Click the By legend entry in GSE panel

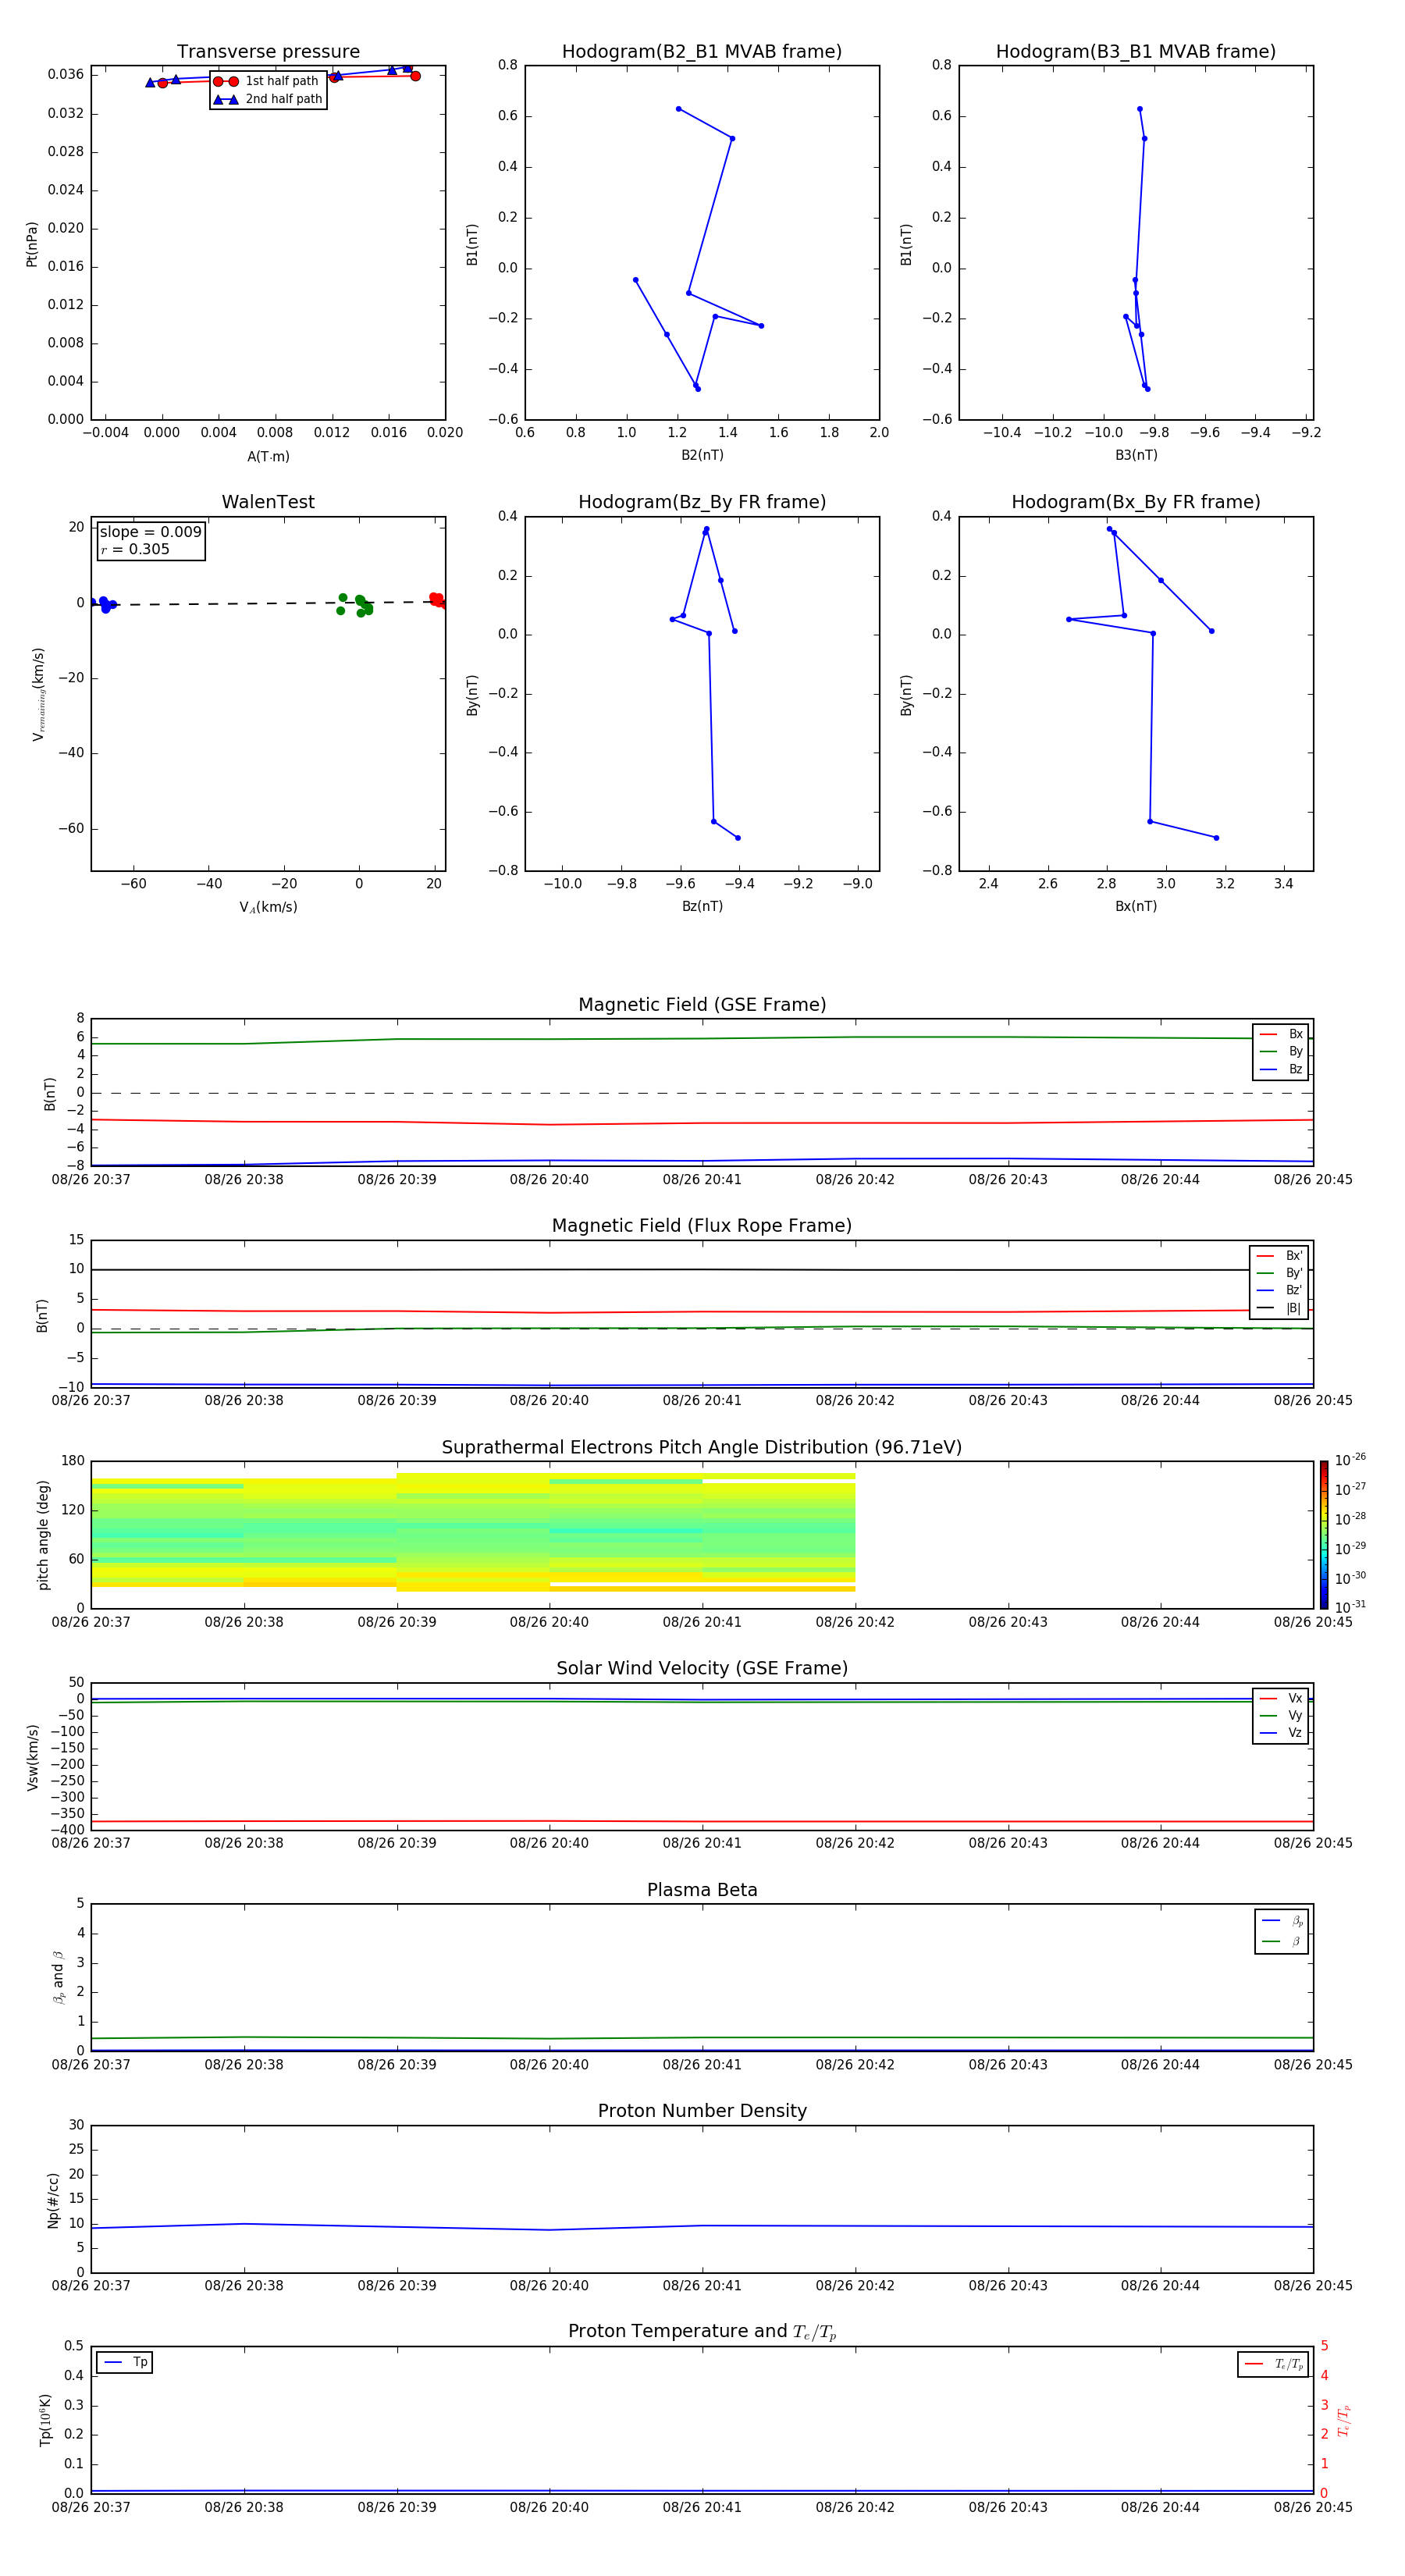[1281, 1051]
